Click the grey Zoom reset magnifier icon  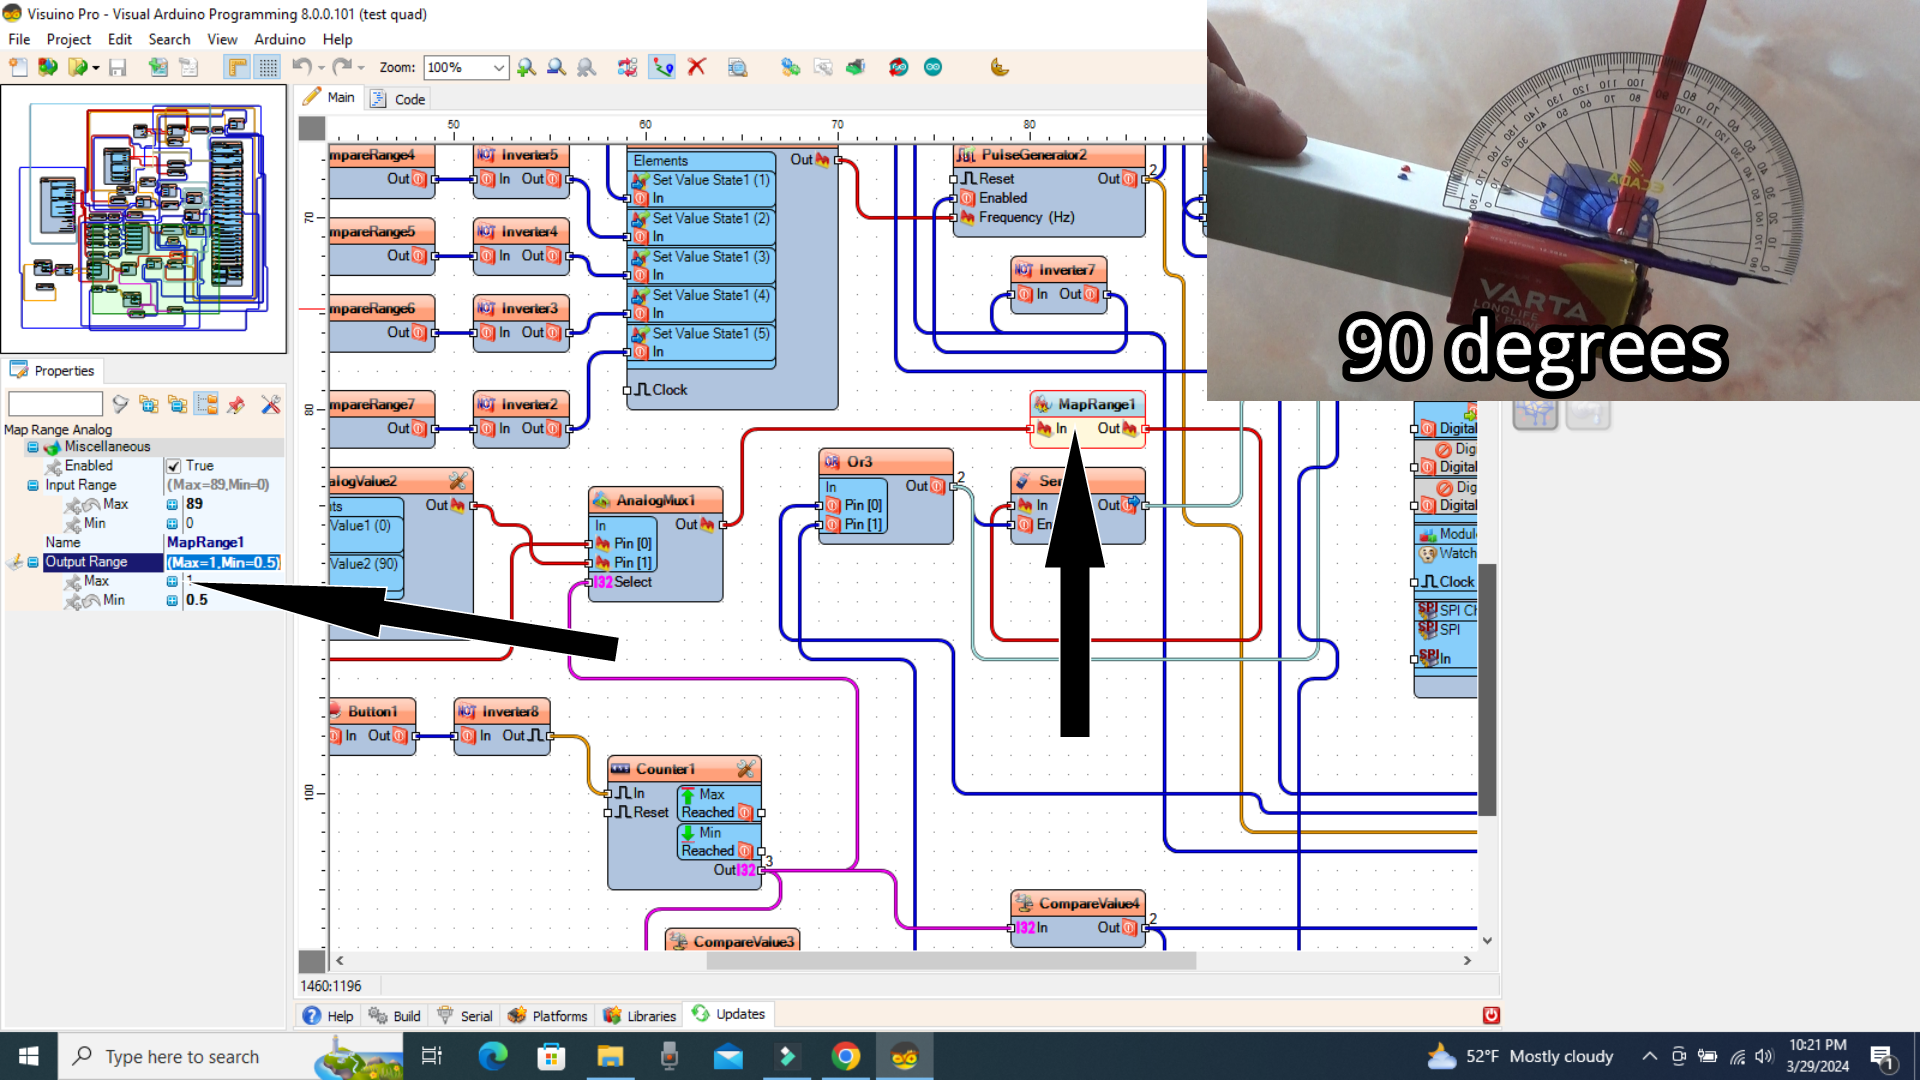pyautogui.click(x=586, y=67)
